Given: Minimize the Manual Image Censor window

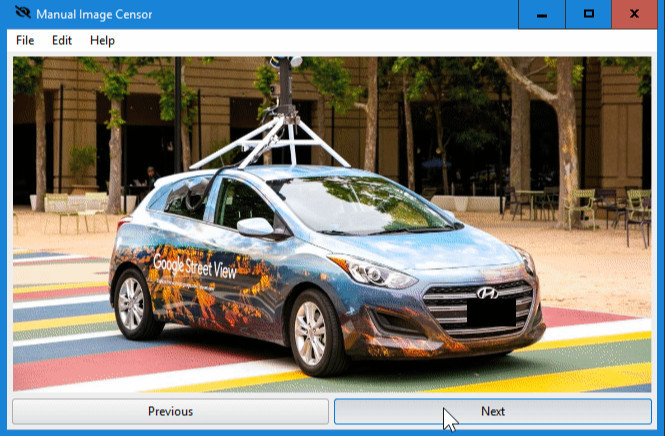Looking at the screenshot, I should (x=542, y=14).
